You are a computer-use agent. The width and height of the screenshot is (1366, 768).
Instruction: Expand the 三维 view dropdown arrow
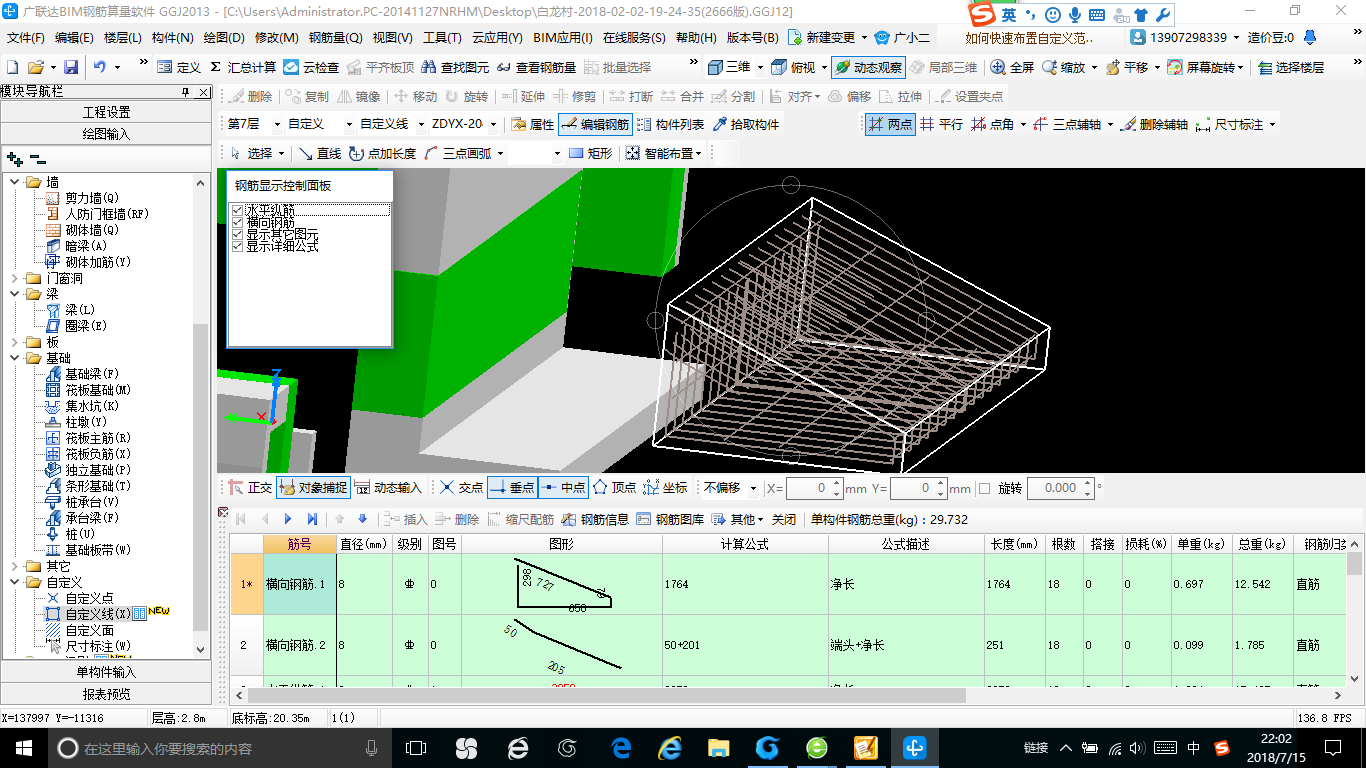click(x=760, y=67)
